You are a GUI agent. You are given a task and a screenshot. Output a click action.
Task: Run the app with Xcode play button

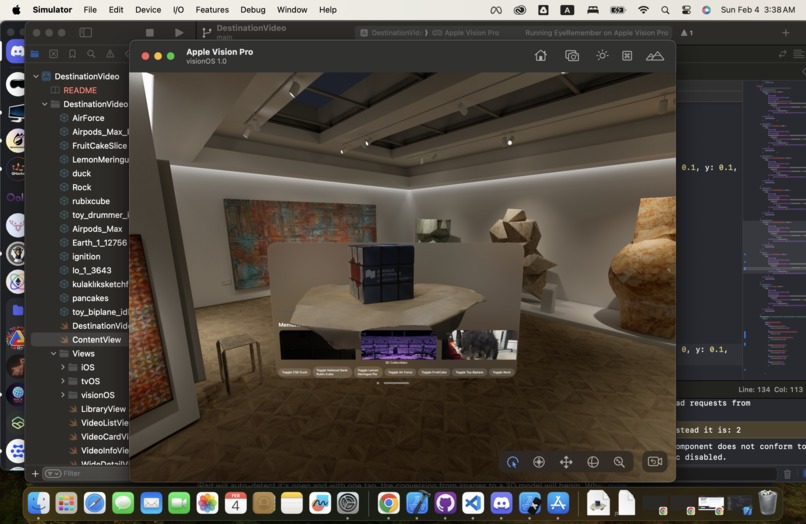coord(179,32)
